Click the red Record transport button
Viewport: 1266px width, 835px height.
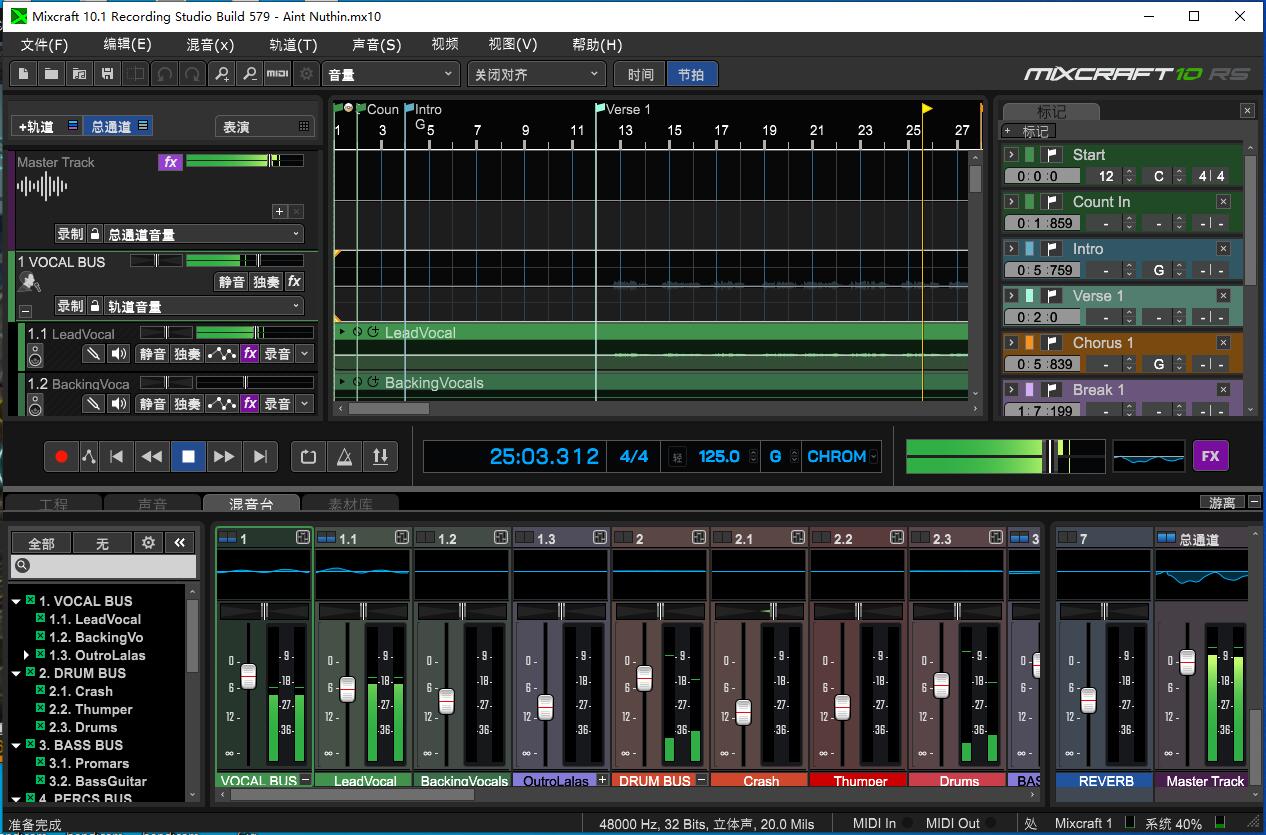tap(62, 456)
